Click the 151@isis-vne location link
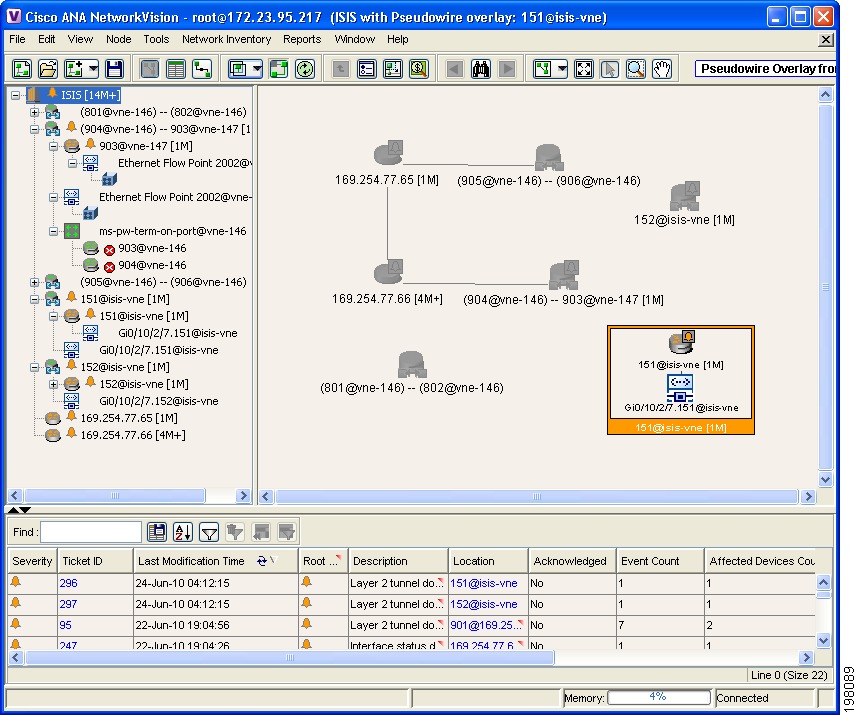 (484, 583)
